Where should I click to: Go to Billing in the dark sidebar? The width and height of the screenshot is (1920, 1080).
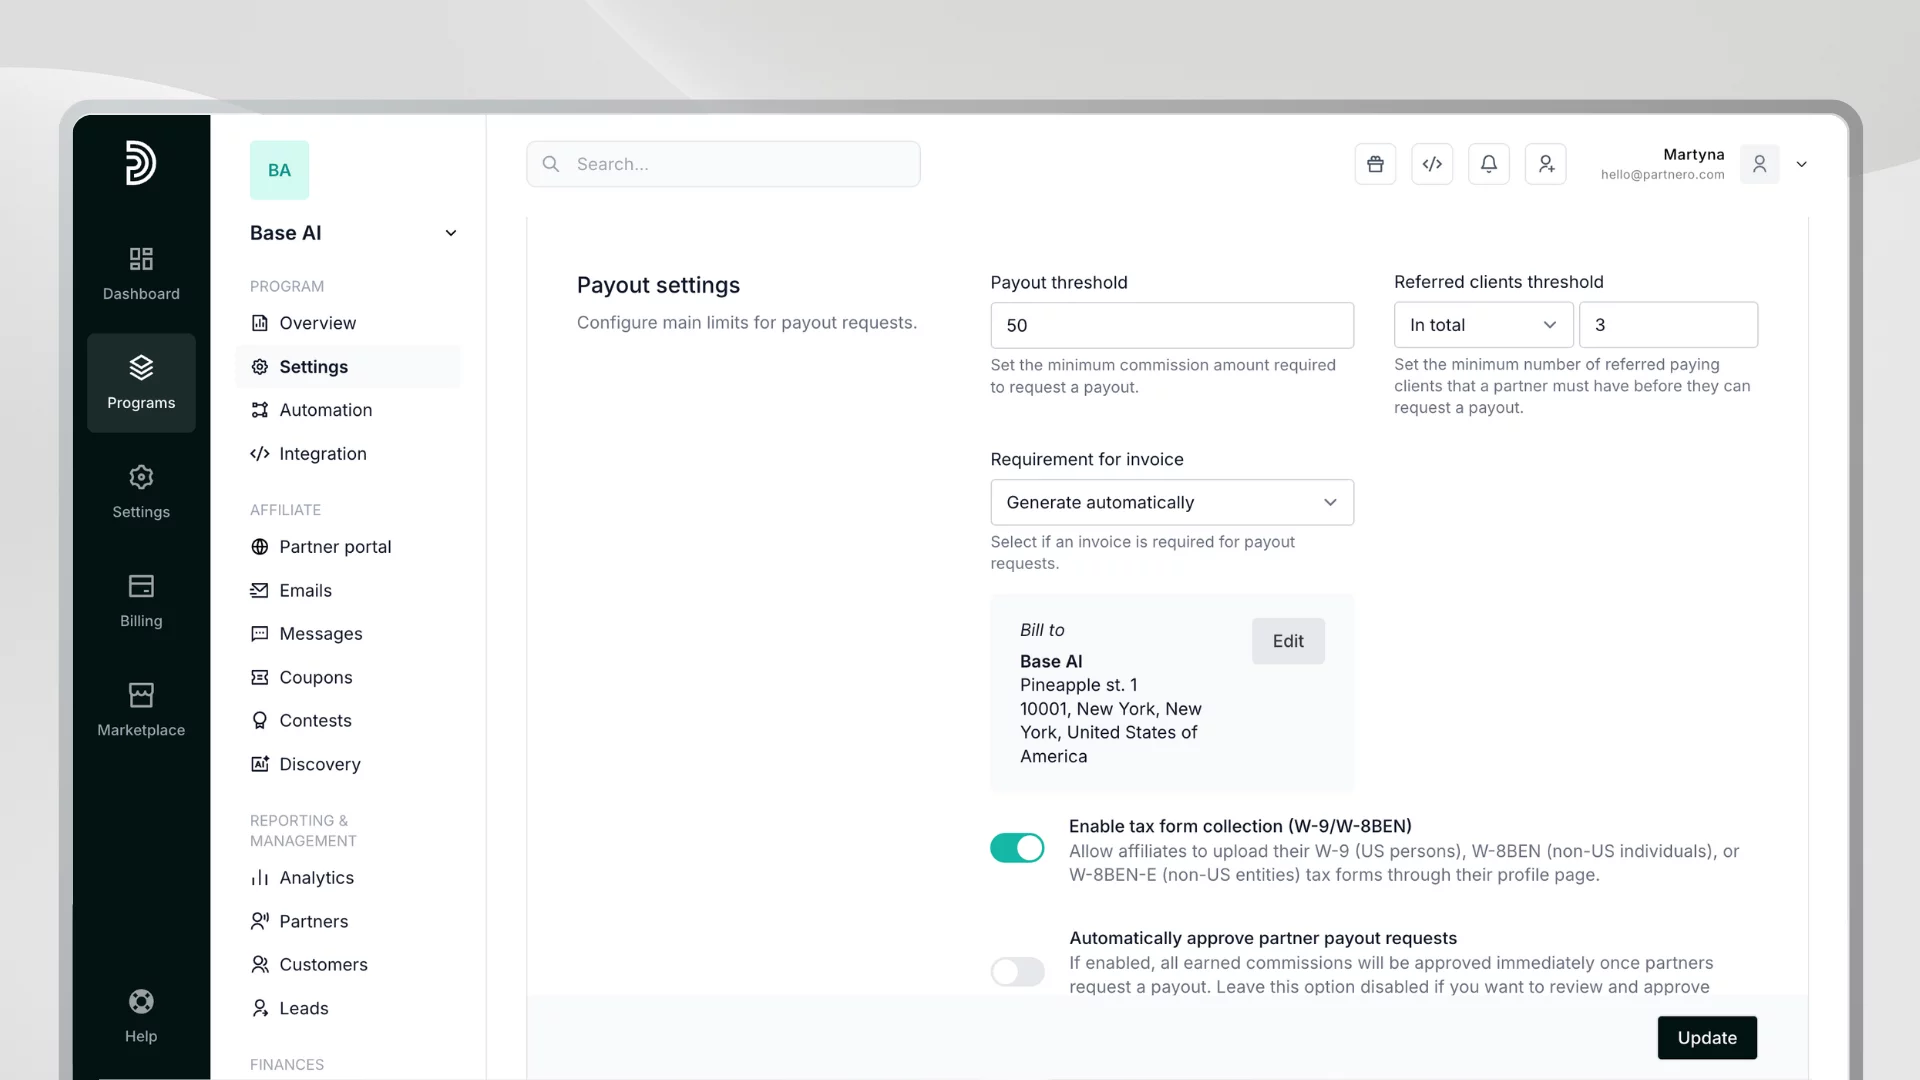[x=141, y=600]
